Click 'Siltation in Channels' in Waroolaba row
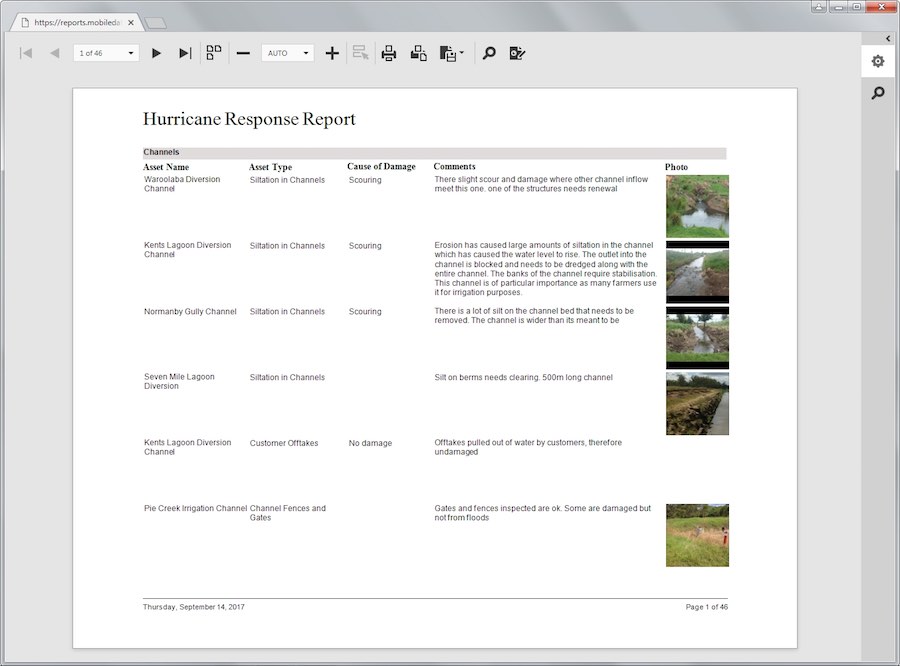Screen dimensions: 900x666 287,180
